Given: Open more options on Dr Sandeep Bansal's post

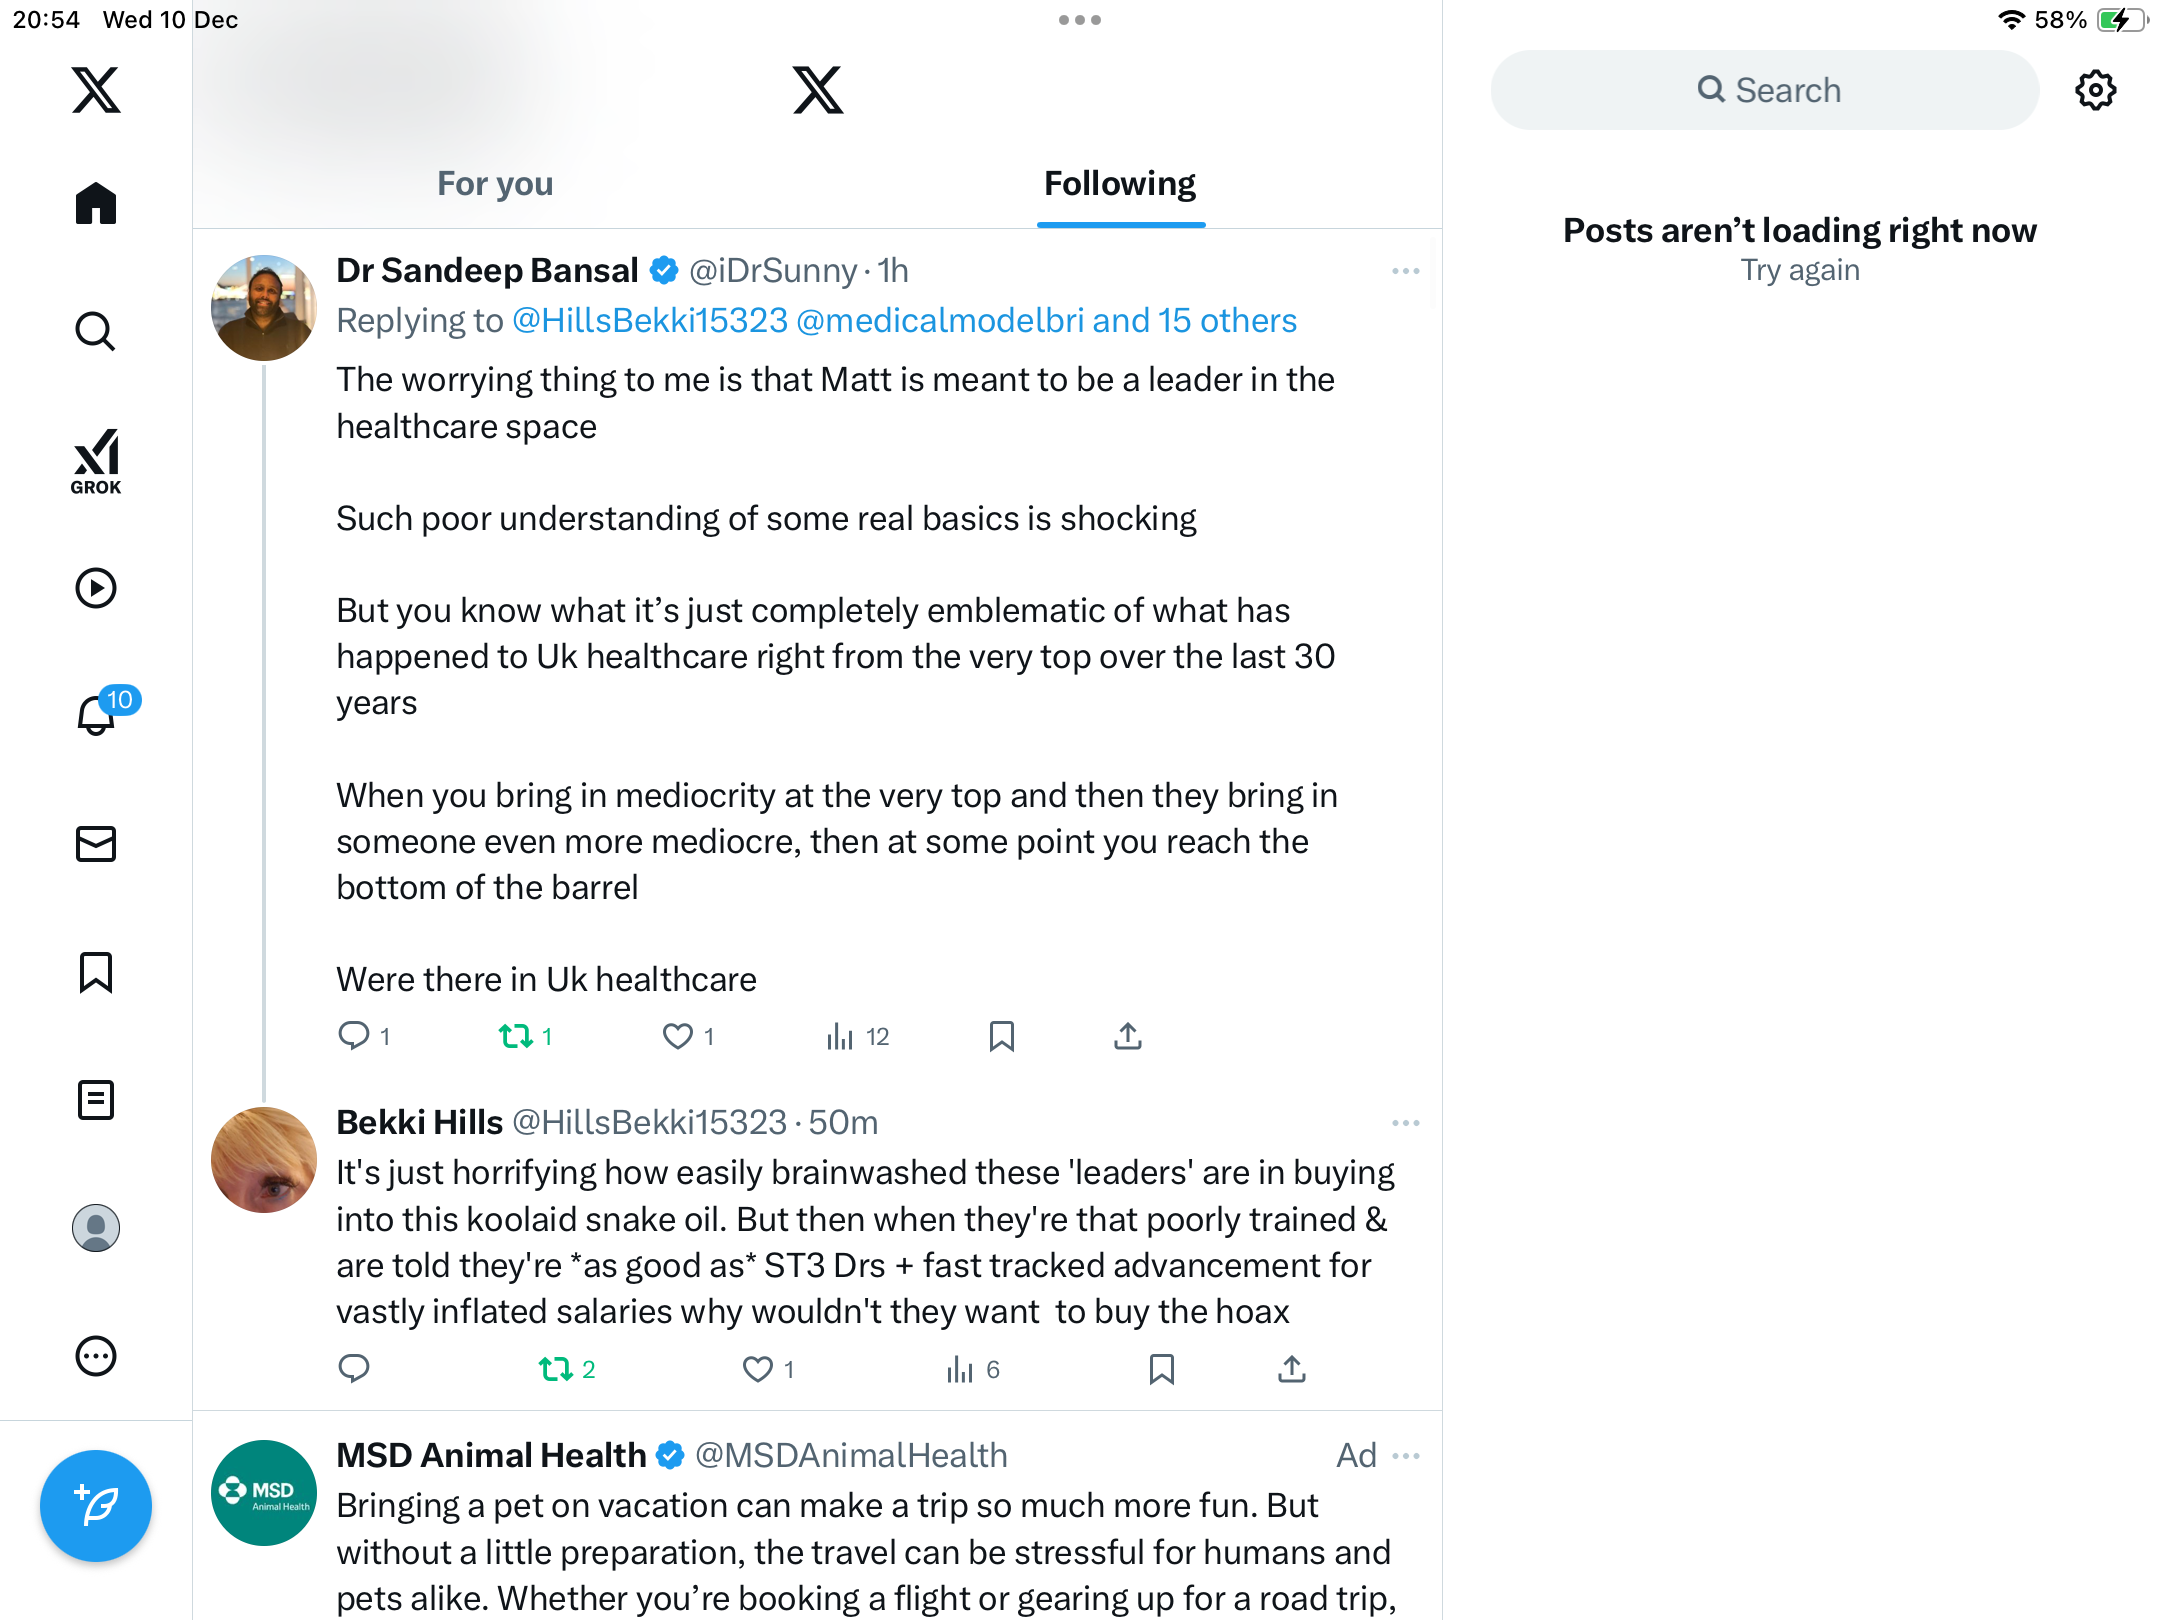Looking at the screenshot, I should 1405,271.
